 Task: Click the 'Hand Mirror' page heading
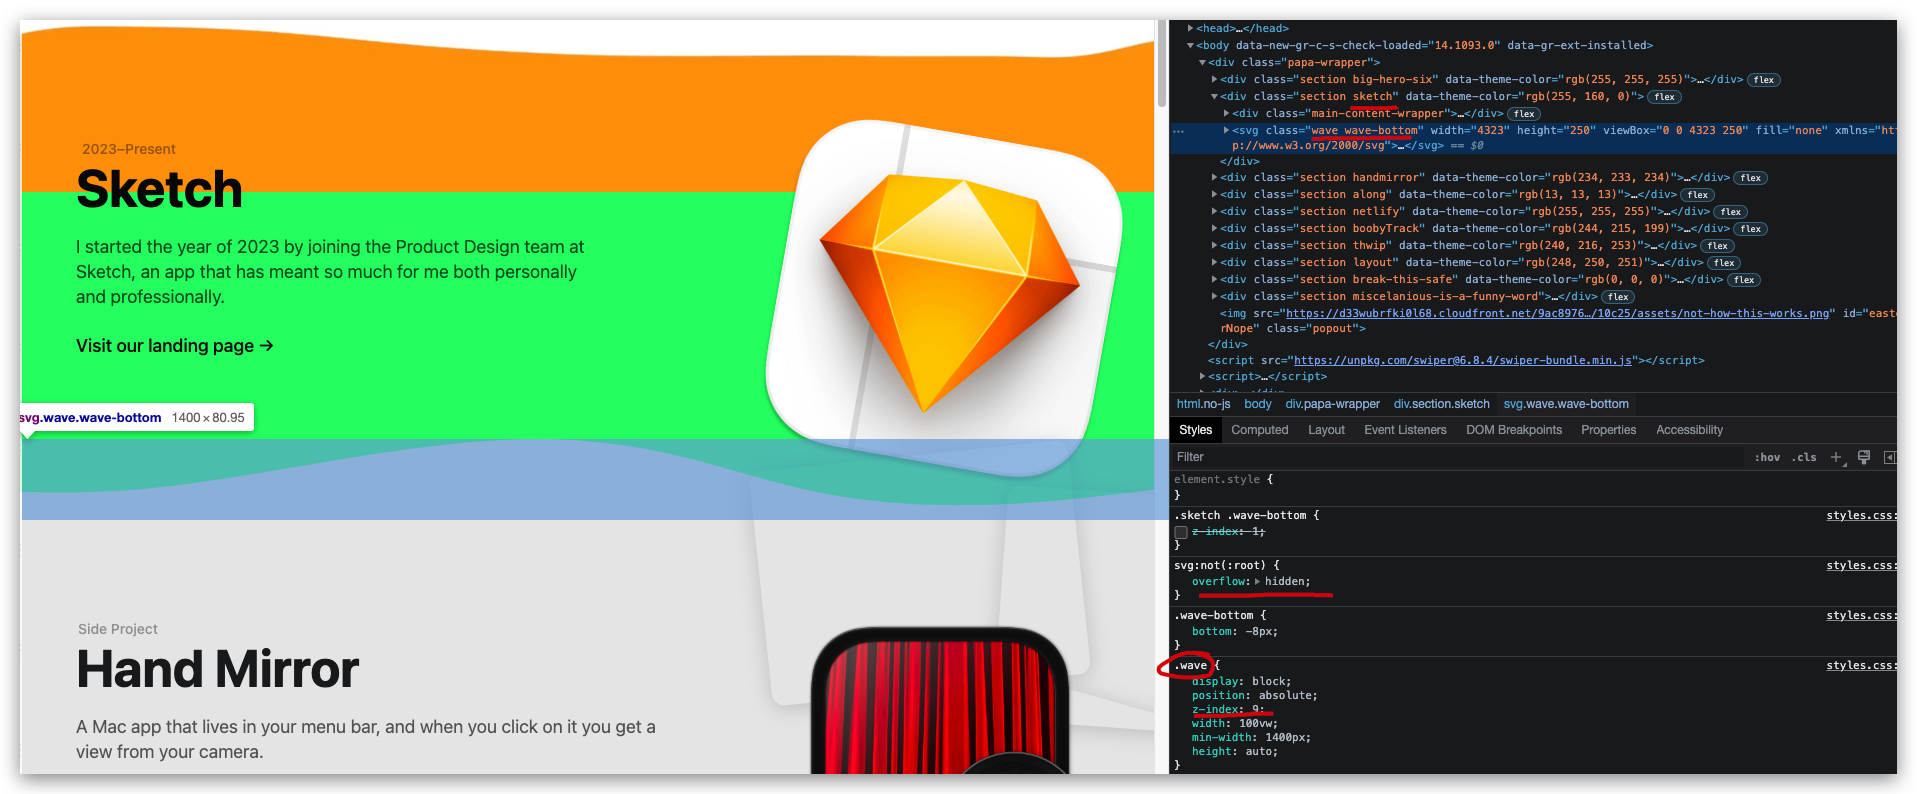[x=217, y=669]
